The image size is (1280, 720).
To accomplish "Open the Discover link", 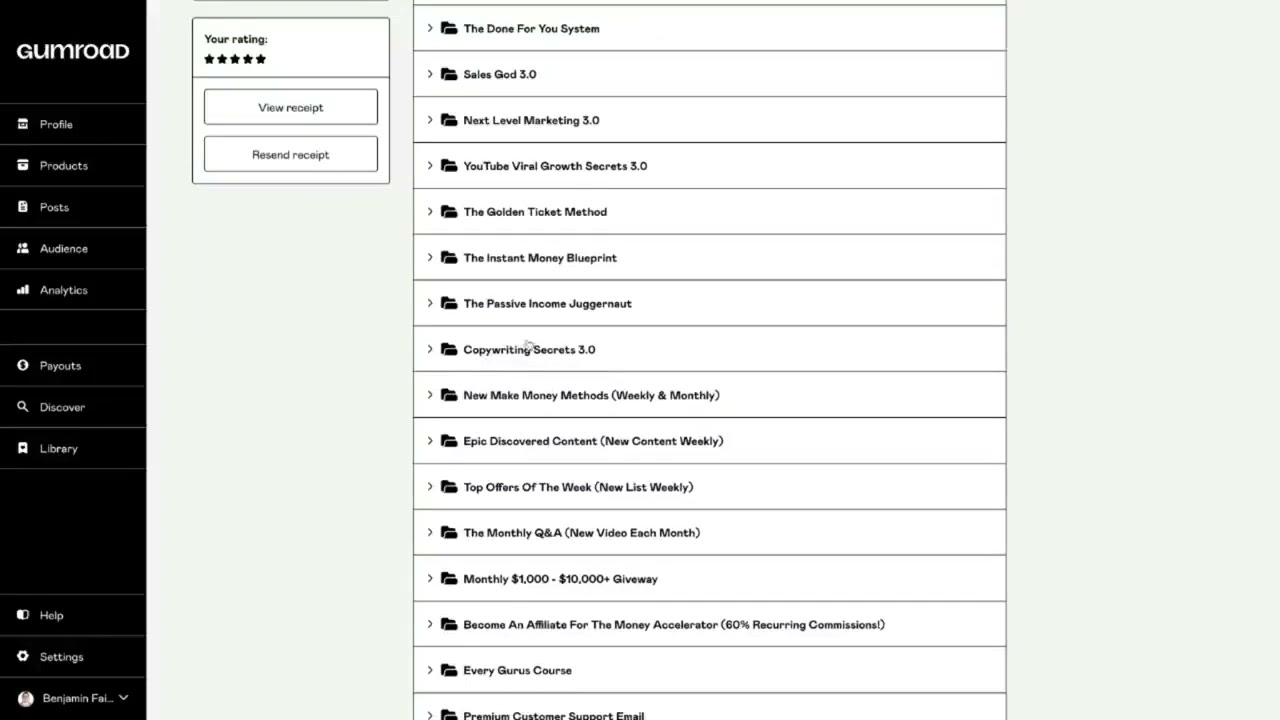I will (x=73, y=407).
